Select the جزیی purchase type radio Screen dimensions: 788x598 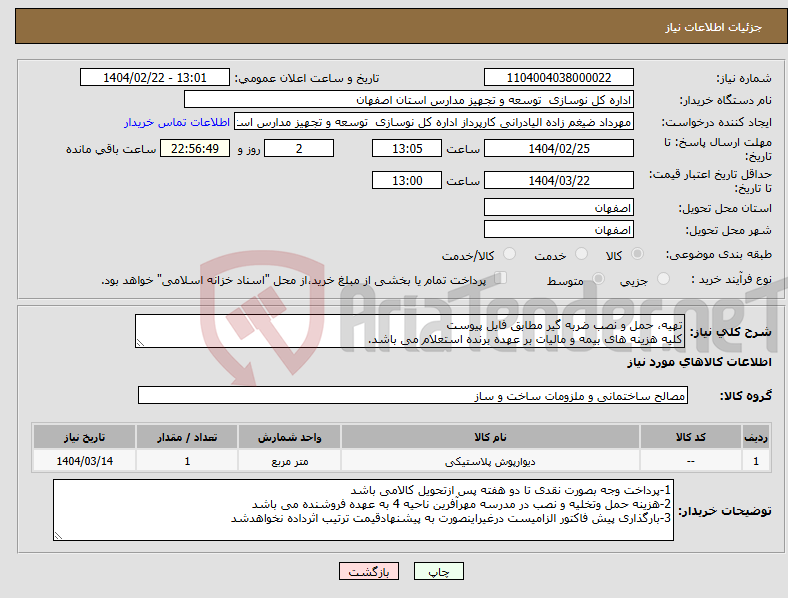click(x=663, y=278)
